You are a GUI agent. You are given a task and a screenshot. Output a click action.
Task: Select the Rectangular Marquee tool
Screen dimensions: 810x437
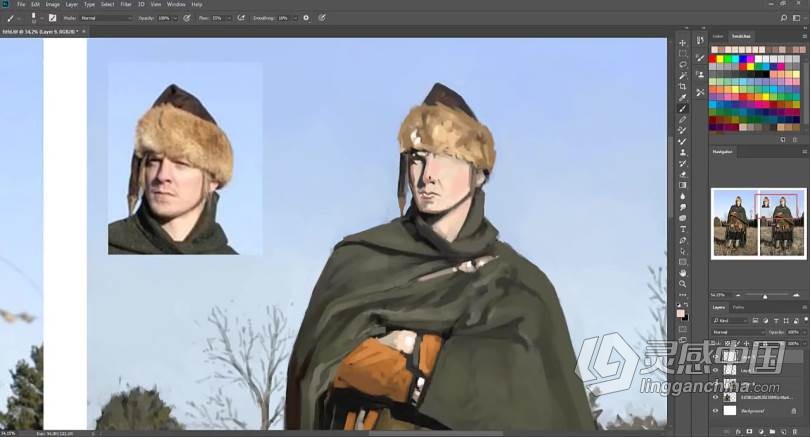point(682,54)
